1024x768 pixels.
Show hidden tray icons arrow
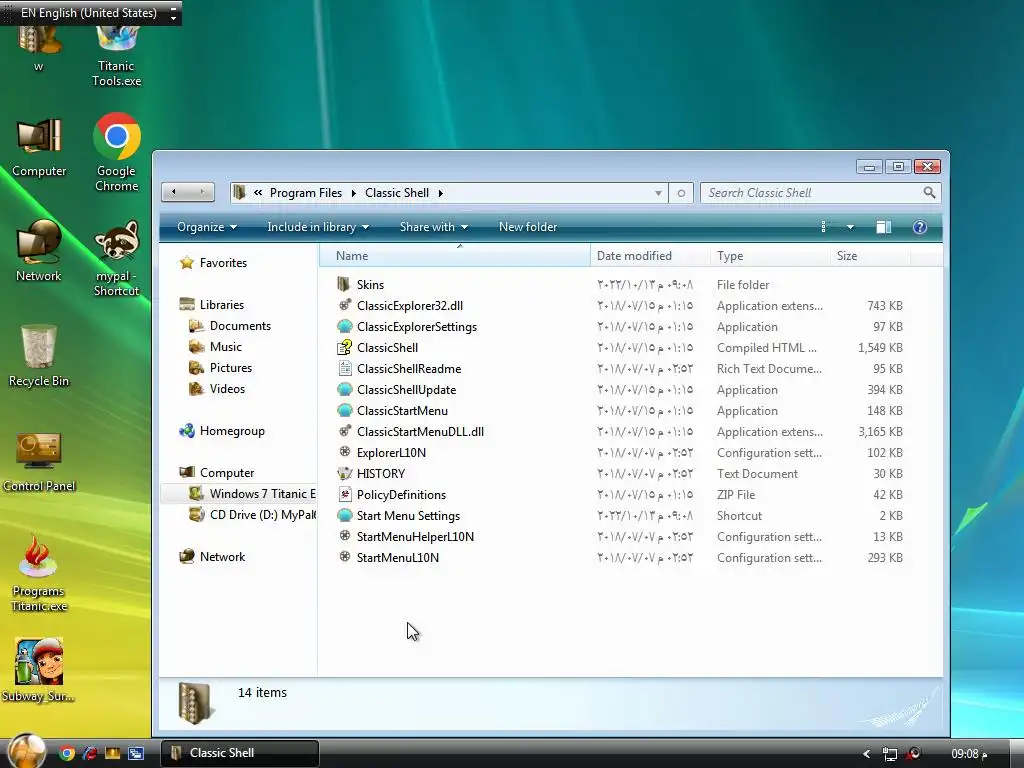click(867, 754)
